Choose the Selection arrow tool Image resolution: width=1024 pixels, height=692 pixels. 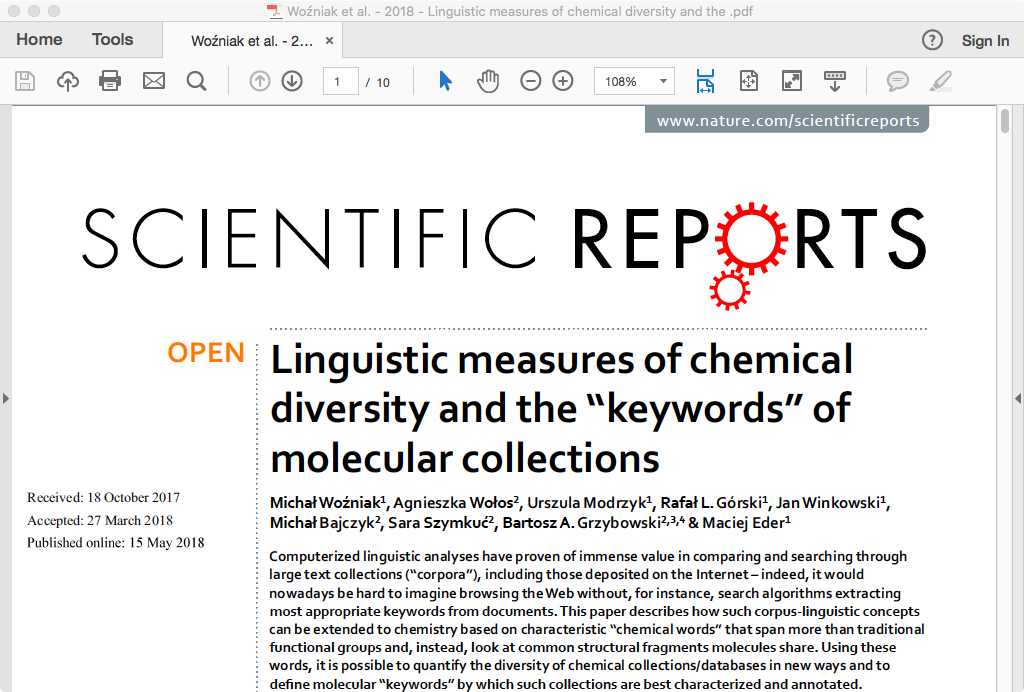click(445, 81)
